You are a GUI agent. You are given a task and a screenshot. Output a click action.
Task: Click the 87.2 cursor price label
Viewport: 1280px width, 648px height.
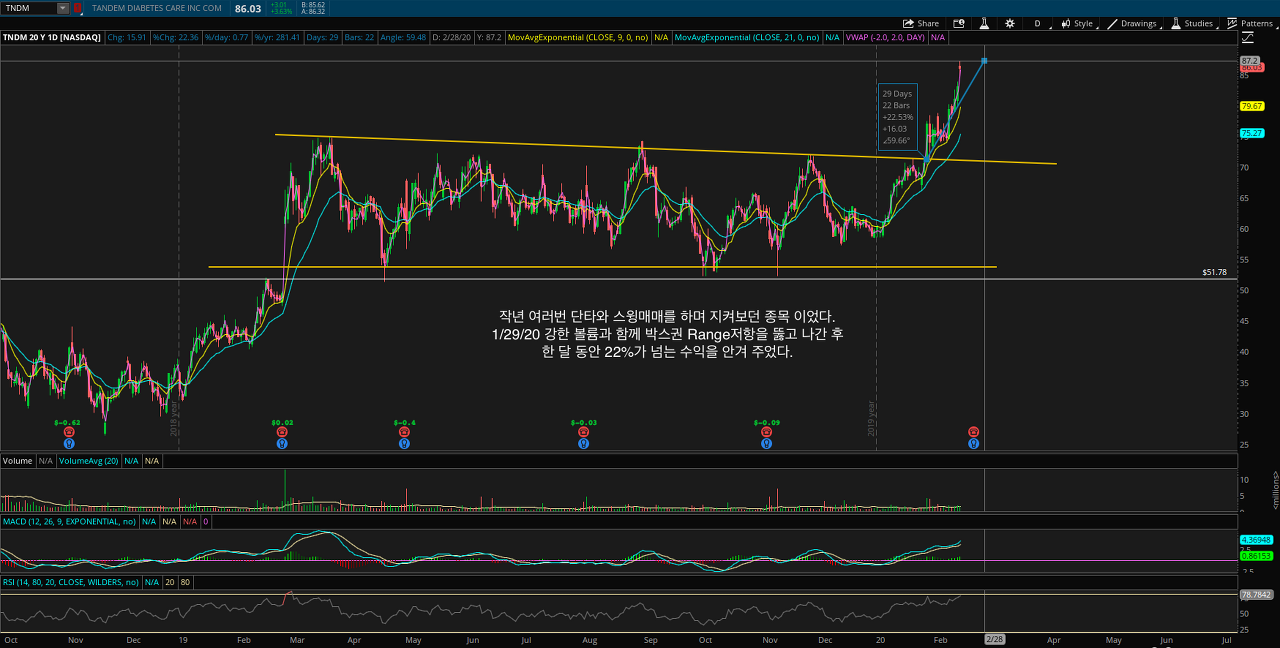coord(1250,61)
